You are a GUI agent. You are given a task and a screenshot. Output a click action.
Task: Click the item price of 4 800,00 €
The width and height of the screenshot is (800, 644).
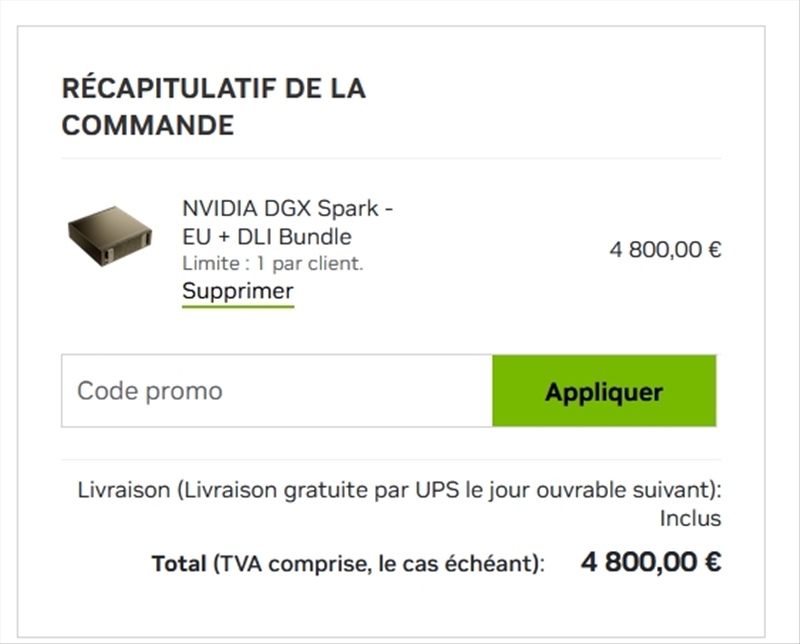(665, 250)
